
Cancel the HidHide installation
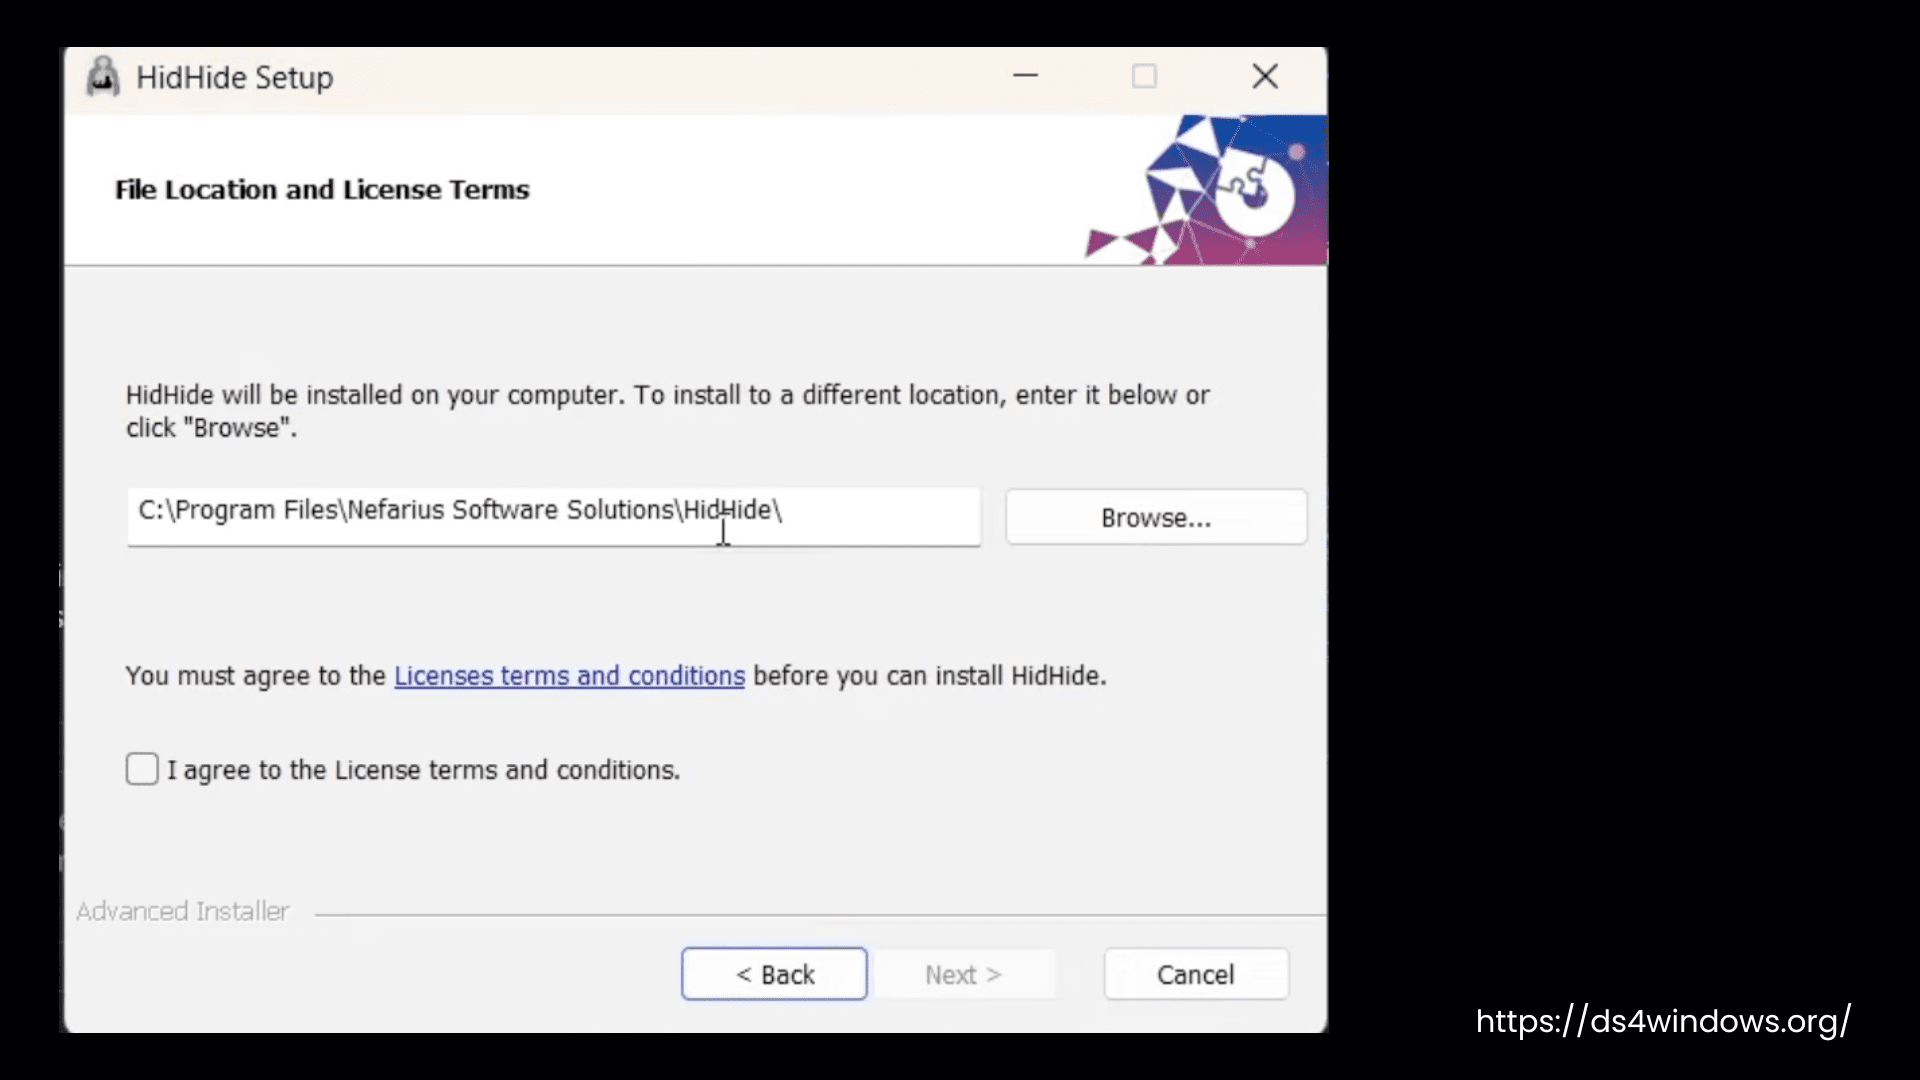1196,974
